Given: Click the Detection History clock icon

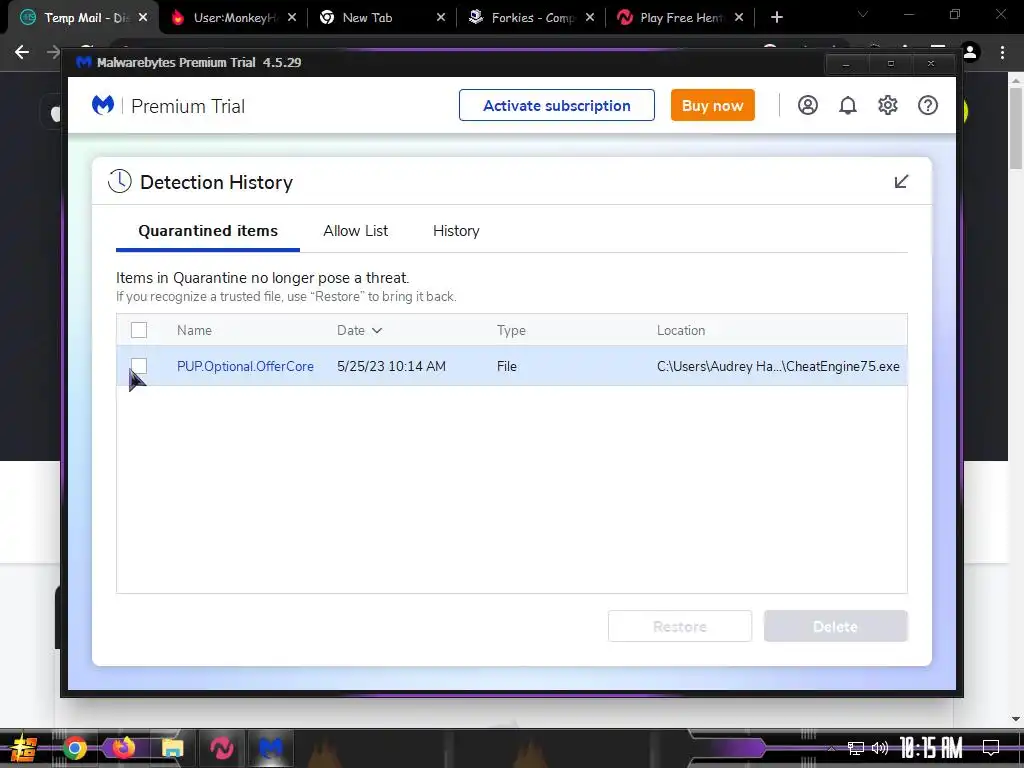Looking at the screenshot, I should point(120,182).
